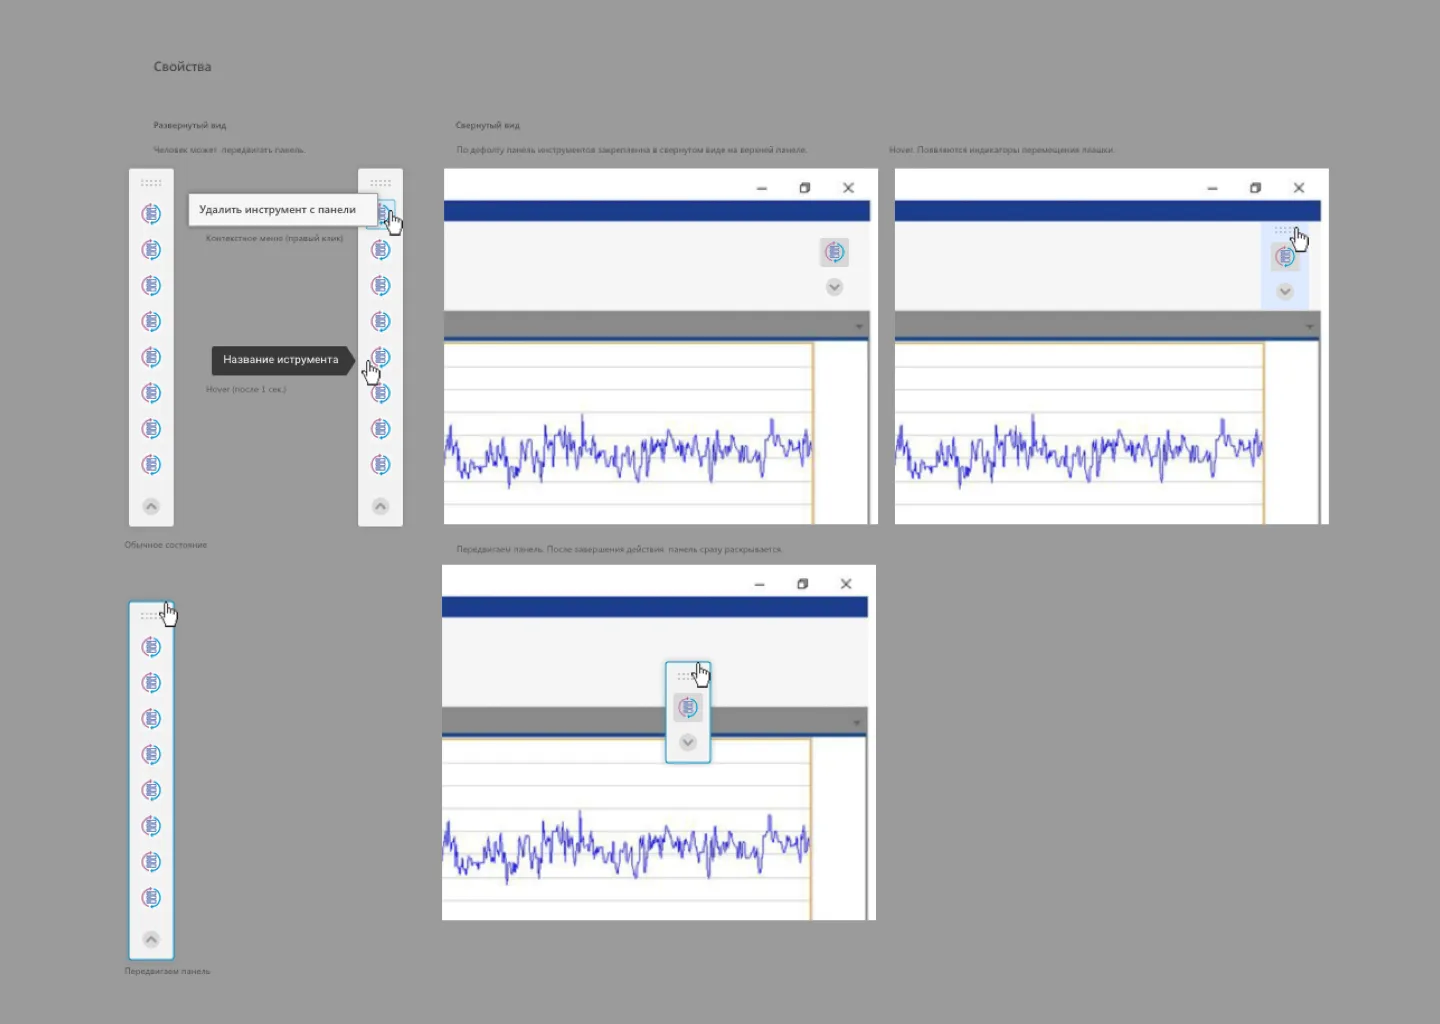Click tool icon in the floating collapsed panel
The height and width of the screenshot is (1024, 1440).
click(688, 708)
